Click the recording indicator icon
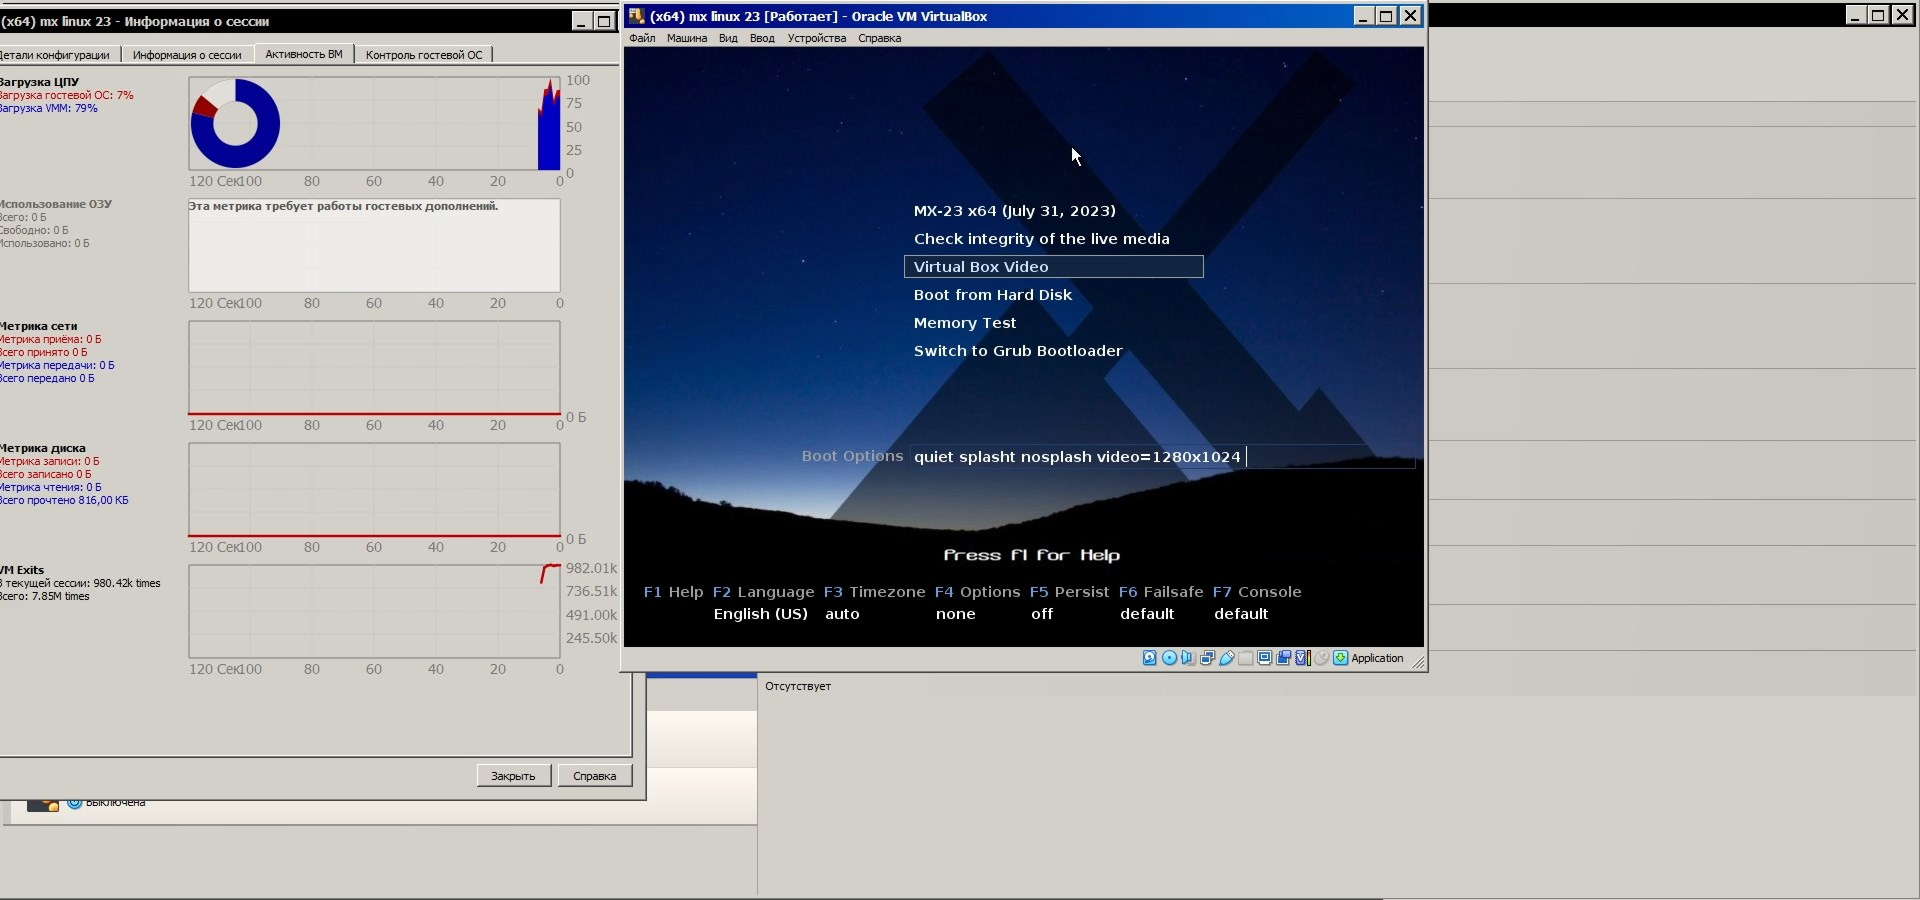The height and width of the screenshot is (900, 1920). pos(1284,658)
